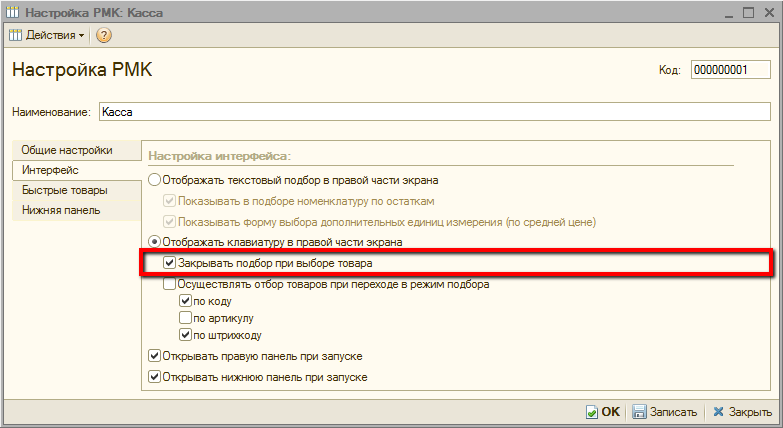Image resolution: width=783 pixels, height=428 pixels.
Task: Enable Осуществлять отбор товаров checkbox
Action: (x=154, y=284)
